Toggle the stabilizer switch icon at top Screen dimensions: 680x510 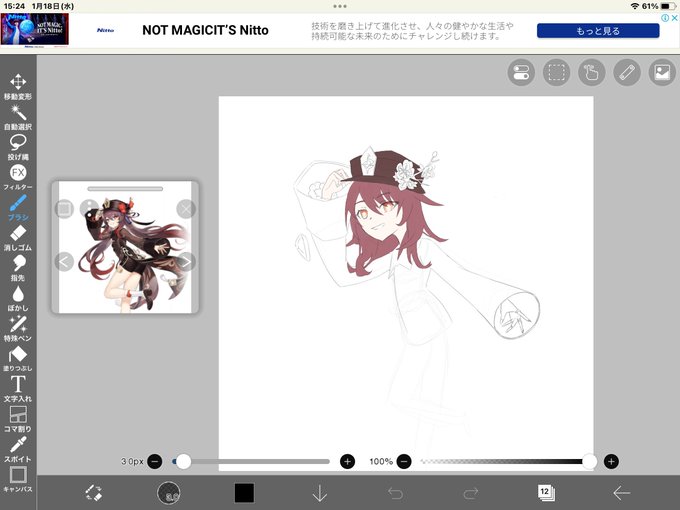[x=521, y=72]
